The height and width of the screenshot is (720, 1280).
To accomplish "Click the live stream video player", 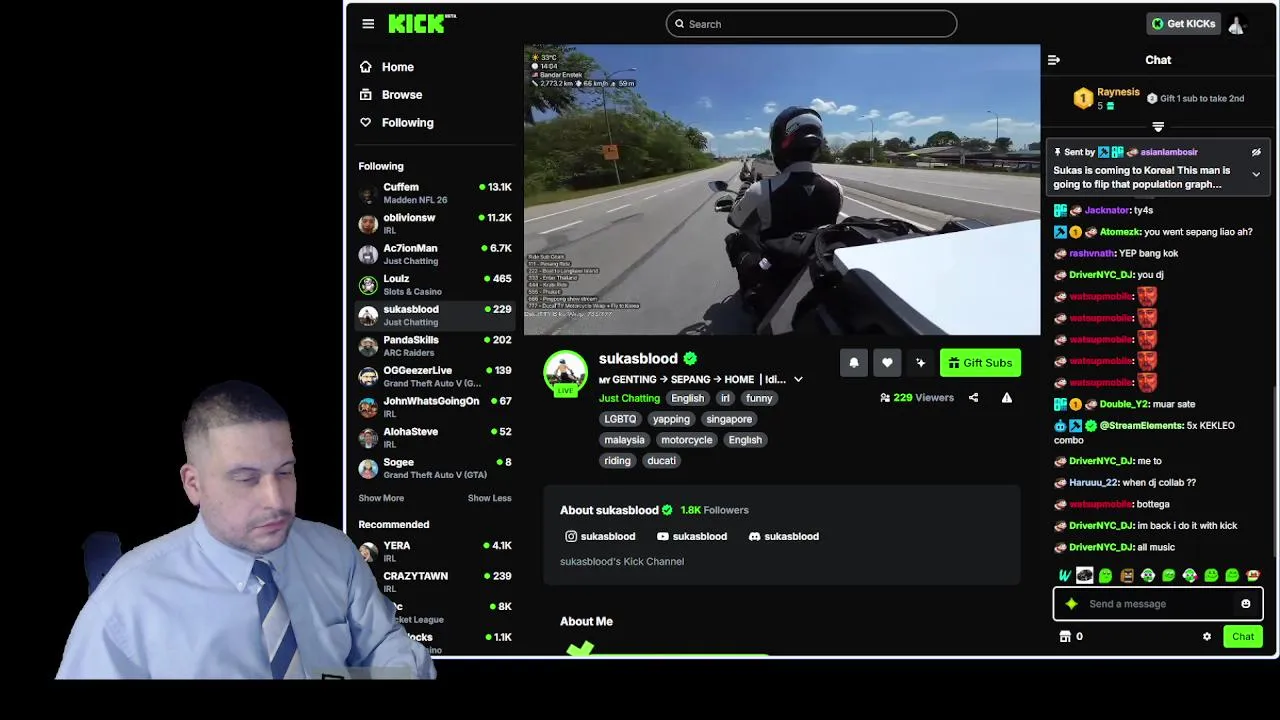I will (782, 190).
